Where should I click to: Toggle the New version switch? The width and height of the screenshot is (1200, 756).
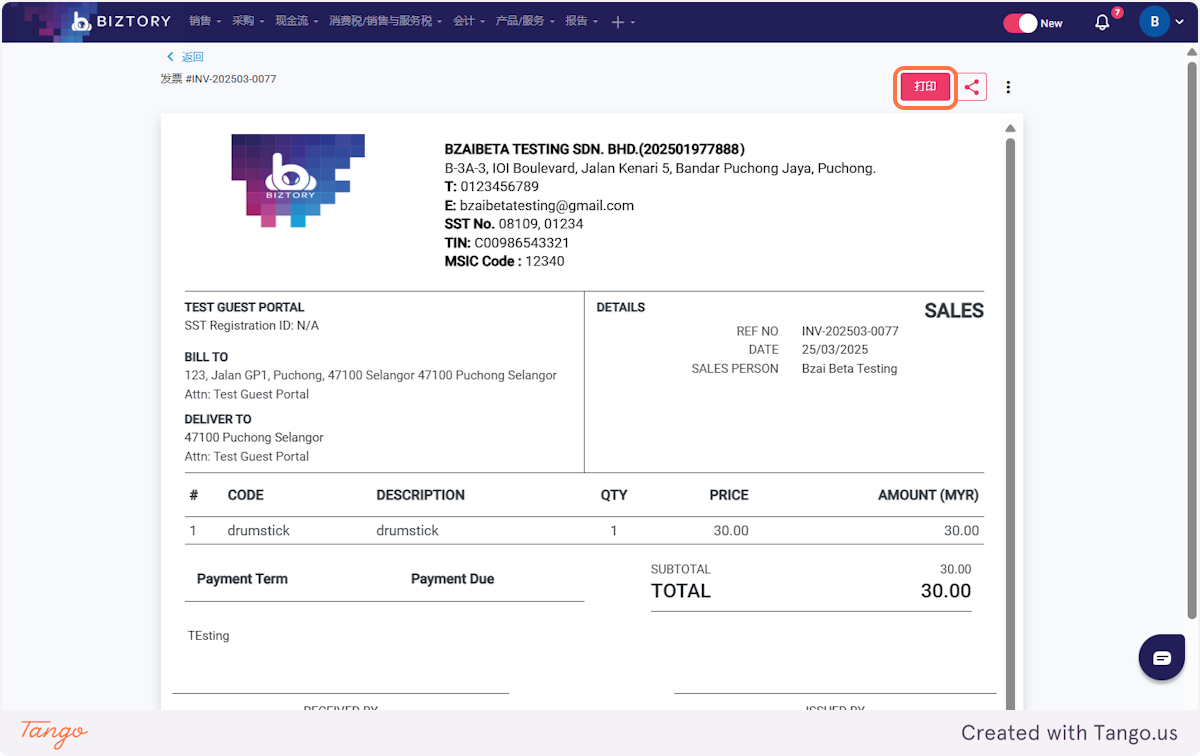[x=1021, y=23]
